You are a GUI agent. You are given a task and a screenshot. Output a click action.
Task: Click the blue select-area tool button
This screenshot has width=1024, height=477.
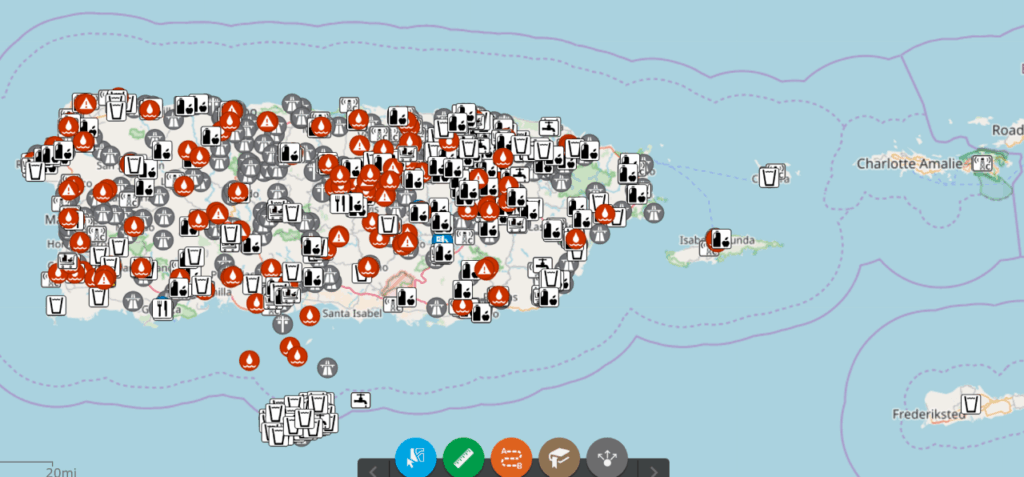coord(415,458)
